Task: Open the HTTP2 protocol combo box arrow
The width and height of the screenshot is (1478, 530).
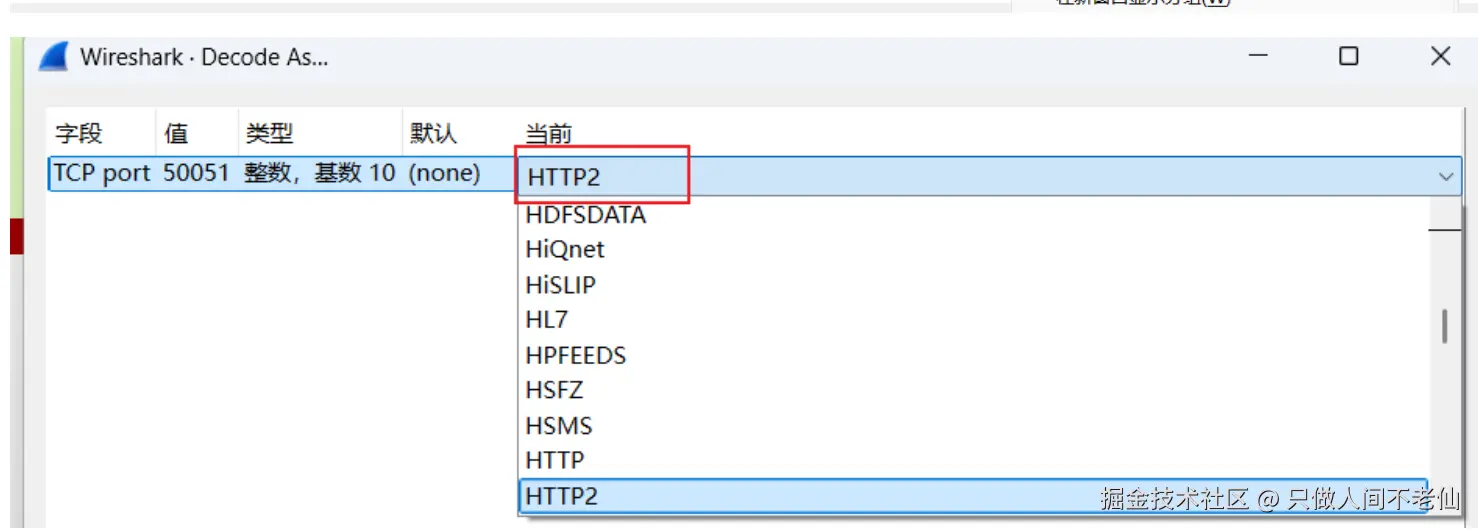Action: (x=1446, y=177)
